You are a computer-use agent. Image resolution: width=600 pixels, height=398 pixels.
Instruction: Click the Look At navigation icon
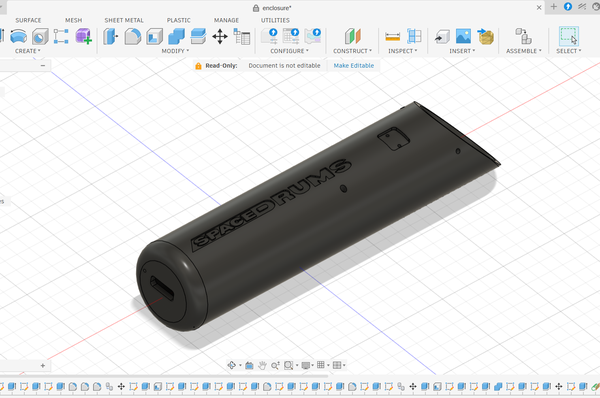(x=249, y=365)
